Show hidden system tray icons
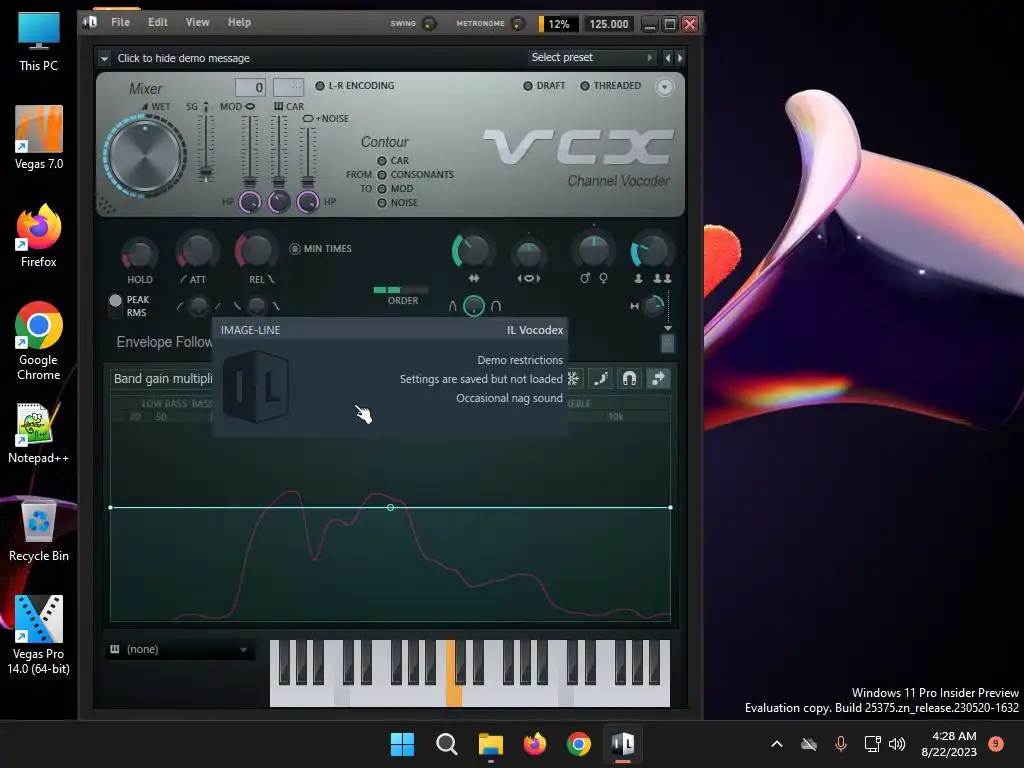Screen dimensions: 1024x768 (776, 744)
